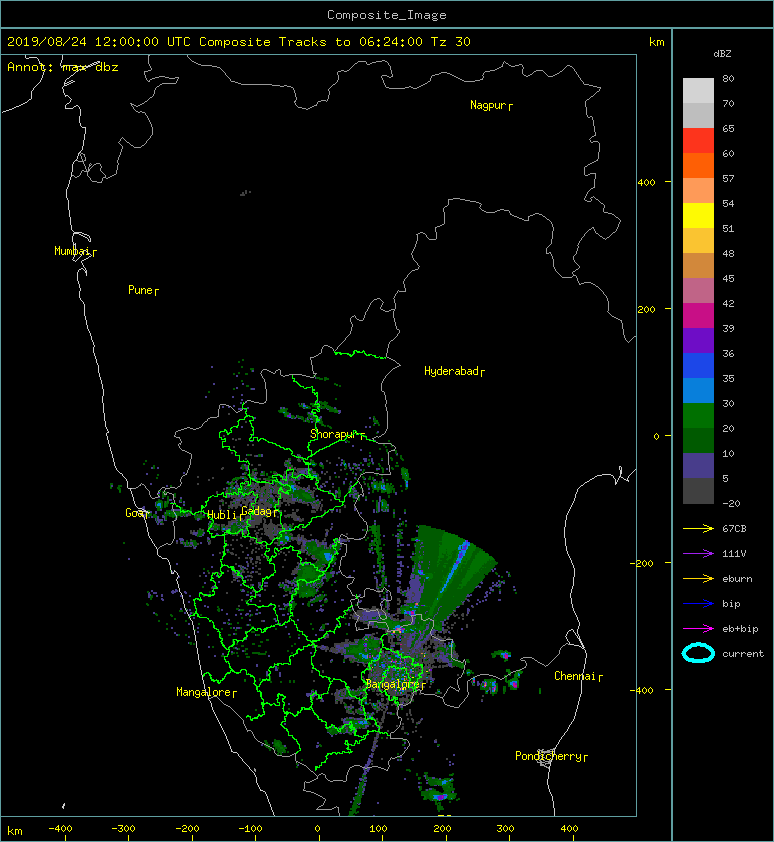Screen dimensions: 774x842
Task: Click the eburn arrow legend icon
Action: point(698,578)
